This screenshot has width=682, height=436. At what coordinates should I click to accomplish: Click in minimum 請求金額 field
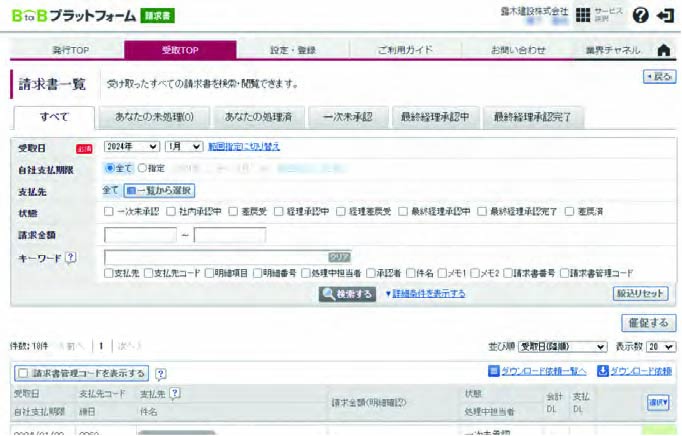(x=140, y=235)
